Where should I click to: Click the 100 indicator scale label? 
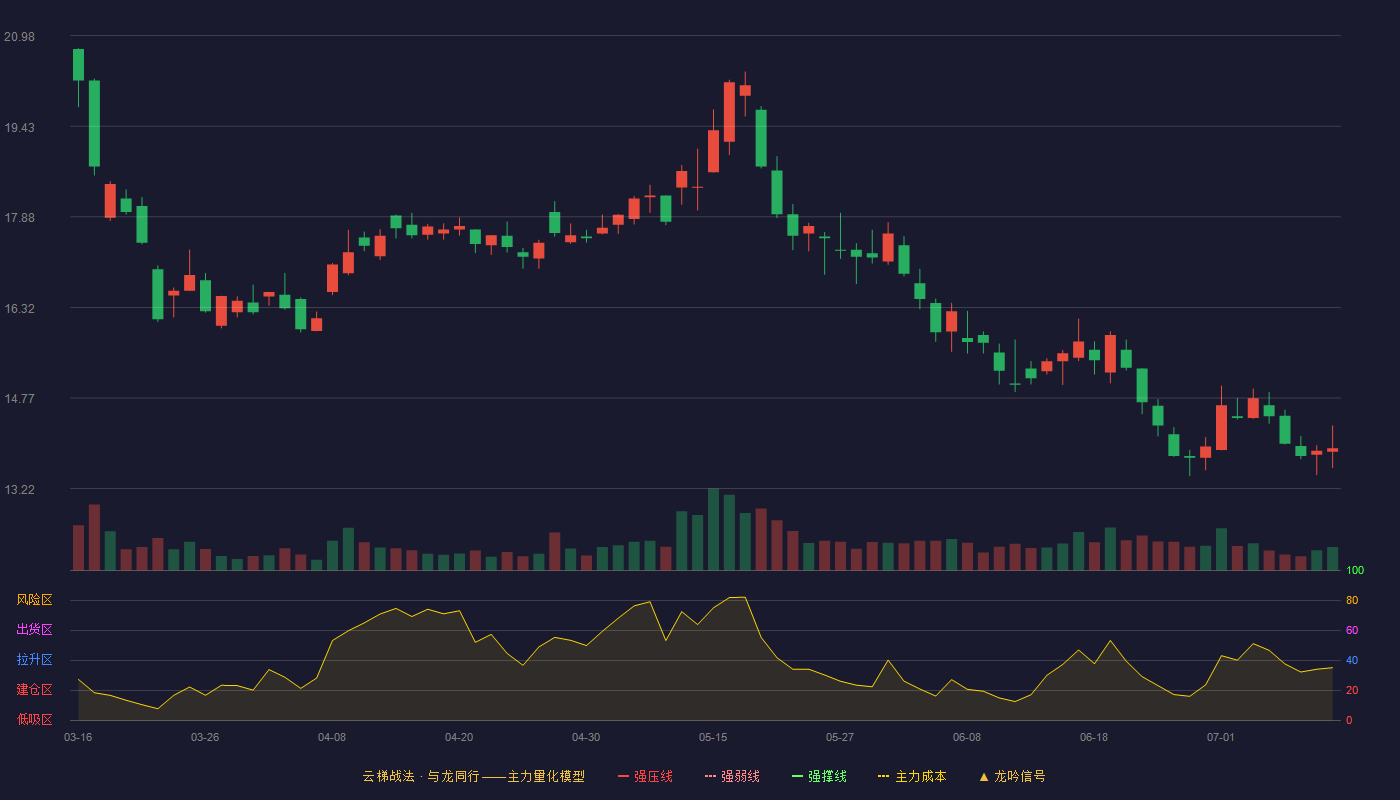[1355, 571]
